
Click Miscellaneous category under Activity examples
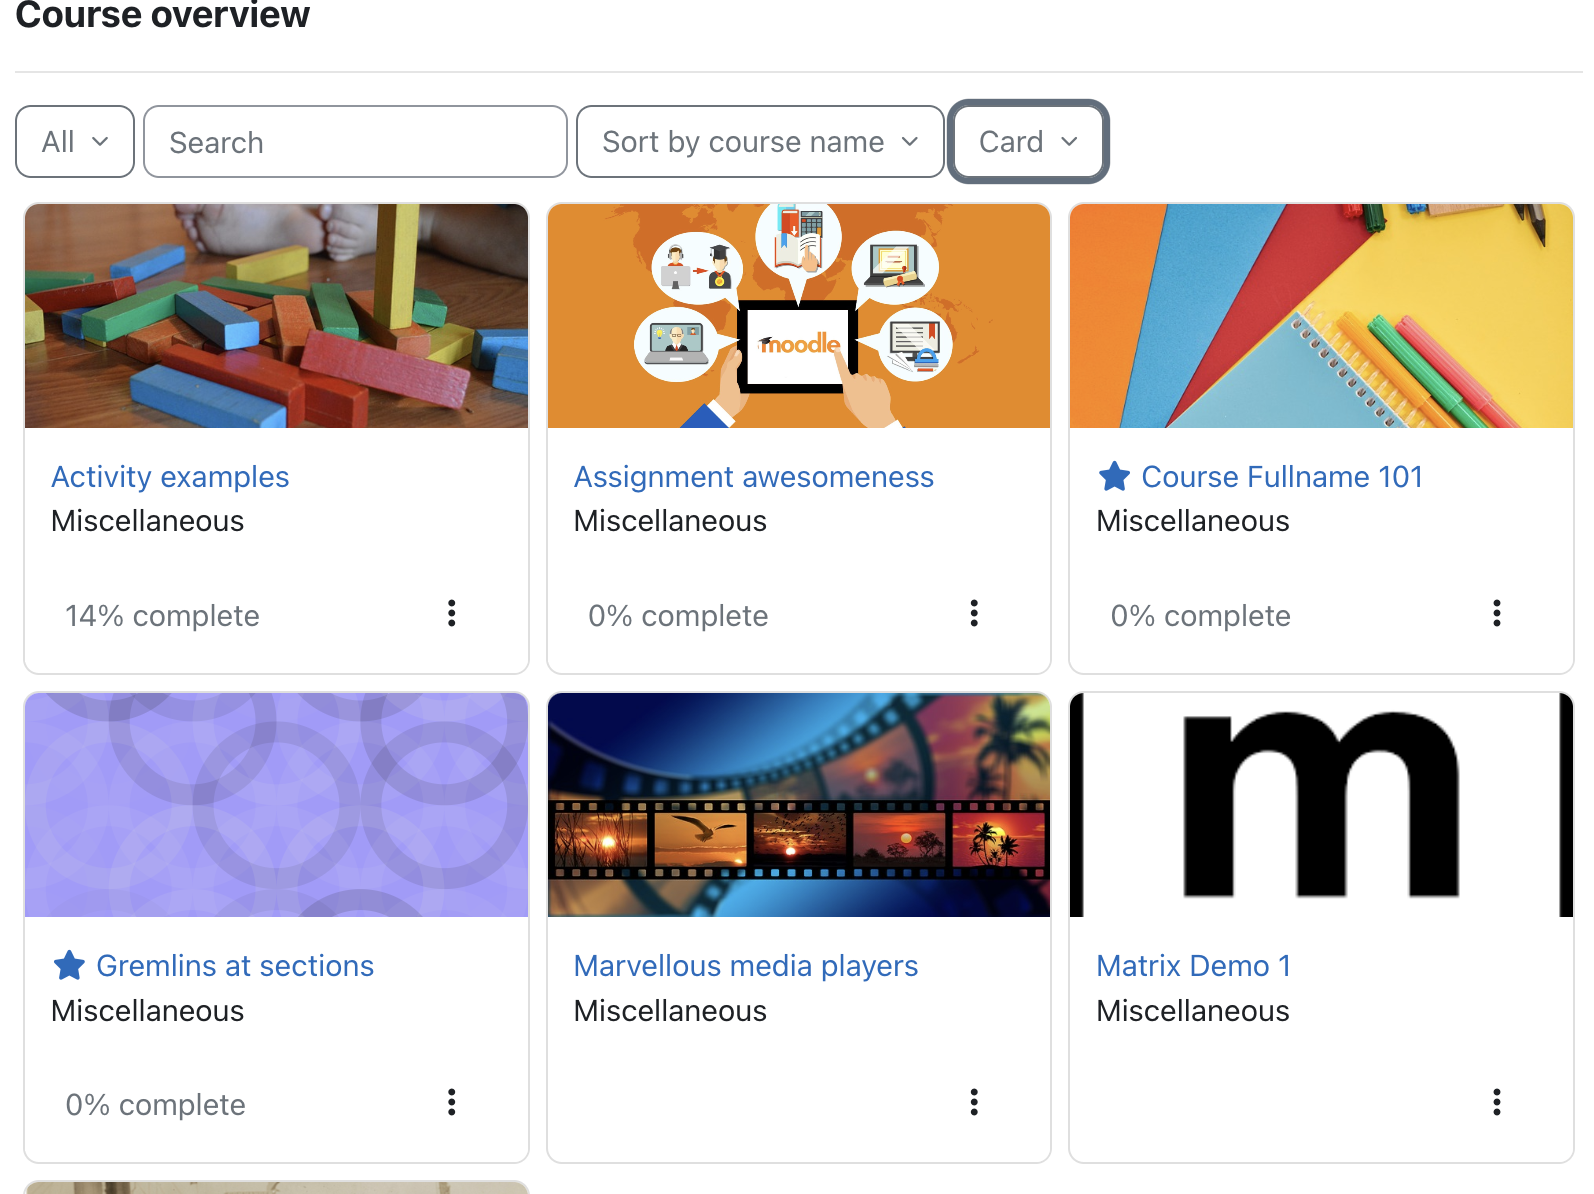coord(148,521)
